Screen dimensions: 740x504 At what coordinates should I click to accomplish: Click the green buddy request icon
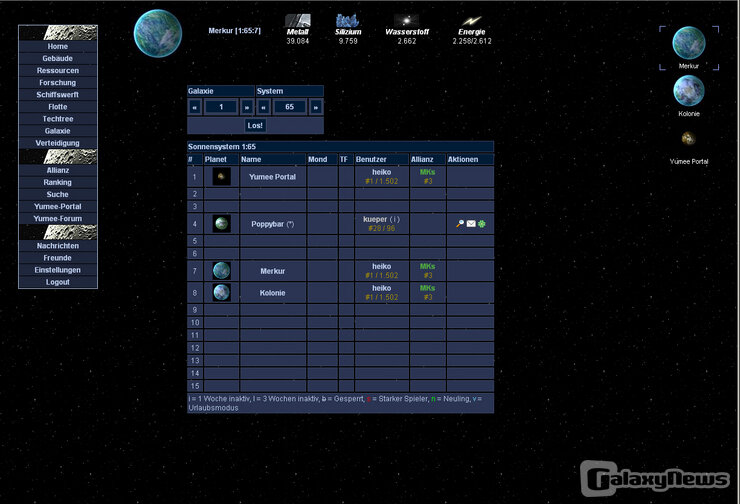(x=482, y=224)
